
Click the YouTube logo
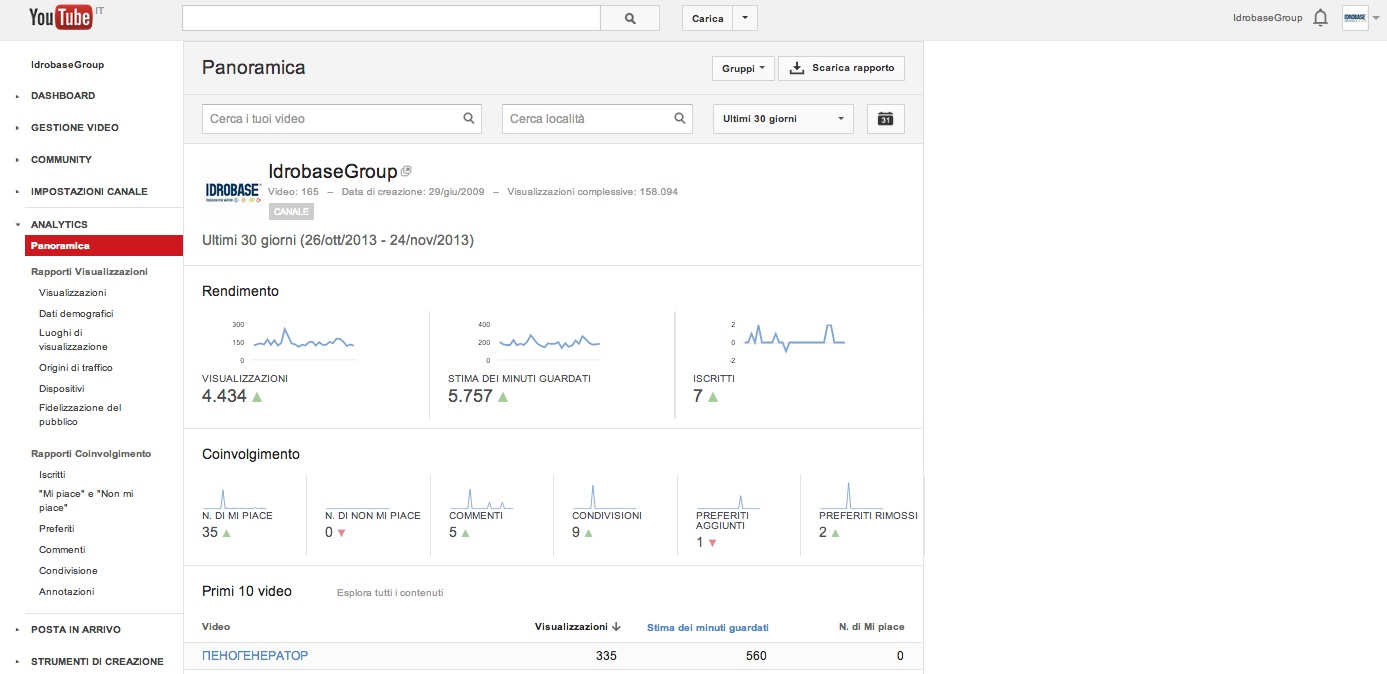[x=61, y=17]
